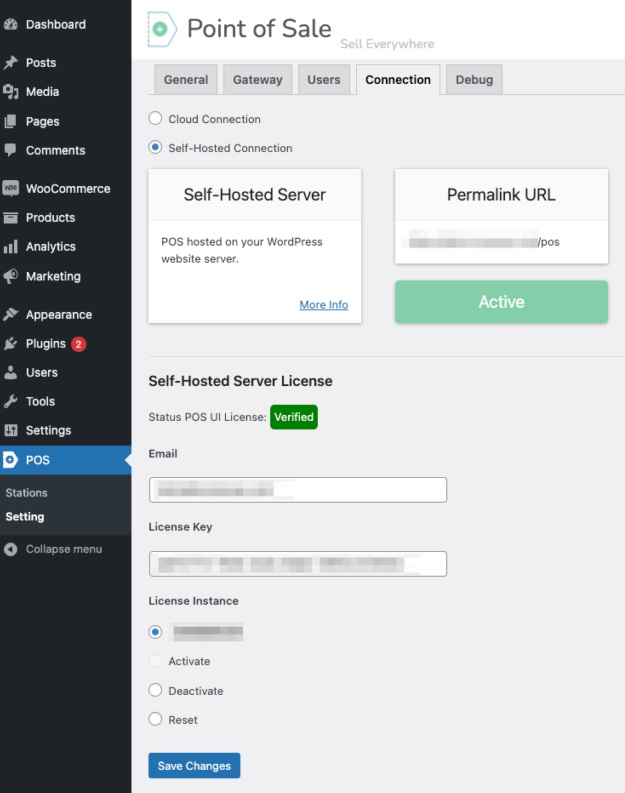The height and width of the screenshot is (793, 625).
Task: Click the Plugins plug icon
Action: (x=11, y=343)
